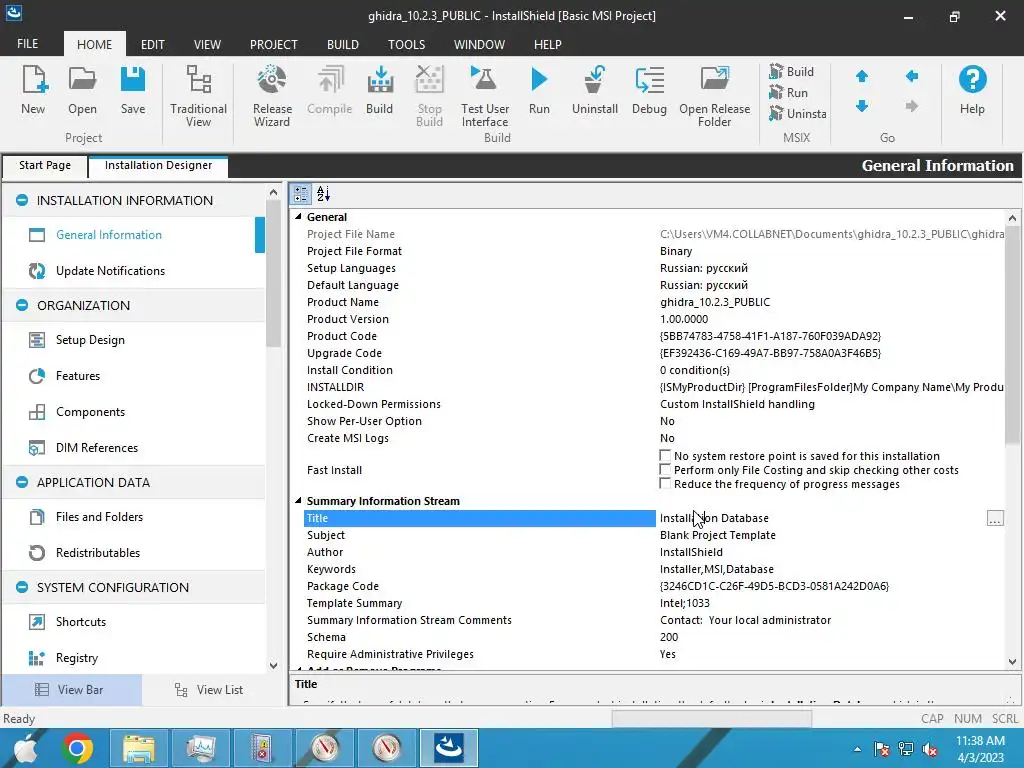The height and width of the screenshot is (768, 1024).
Task: Collapse the APPLICATION DATA group
Action: [x=22, y=482]
